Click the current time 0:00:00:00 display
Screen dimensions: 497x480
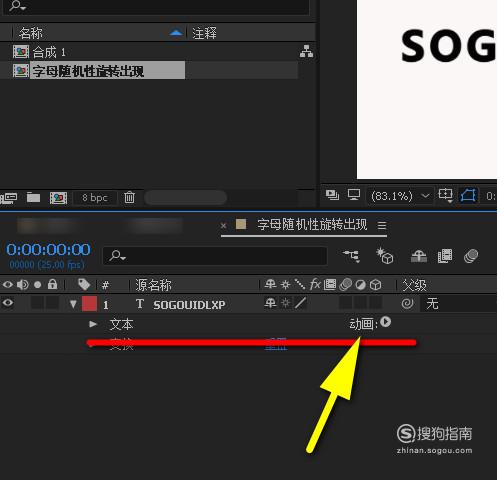pos(48,250)
